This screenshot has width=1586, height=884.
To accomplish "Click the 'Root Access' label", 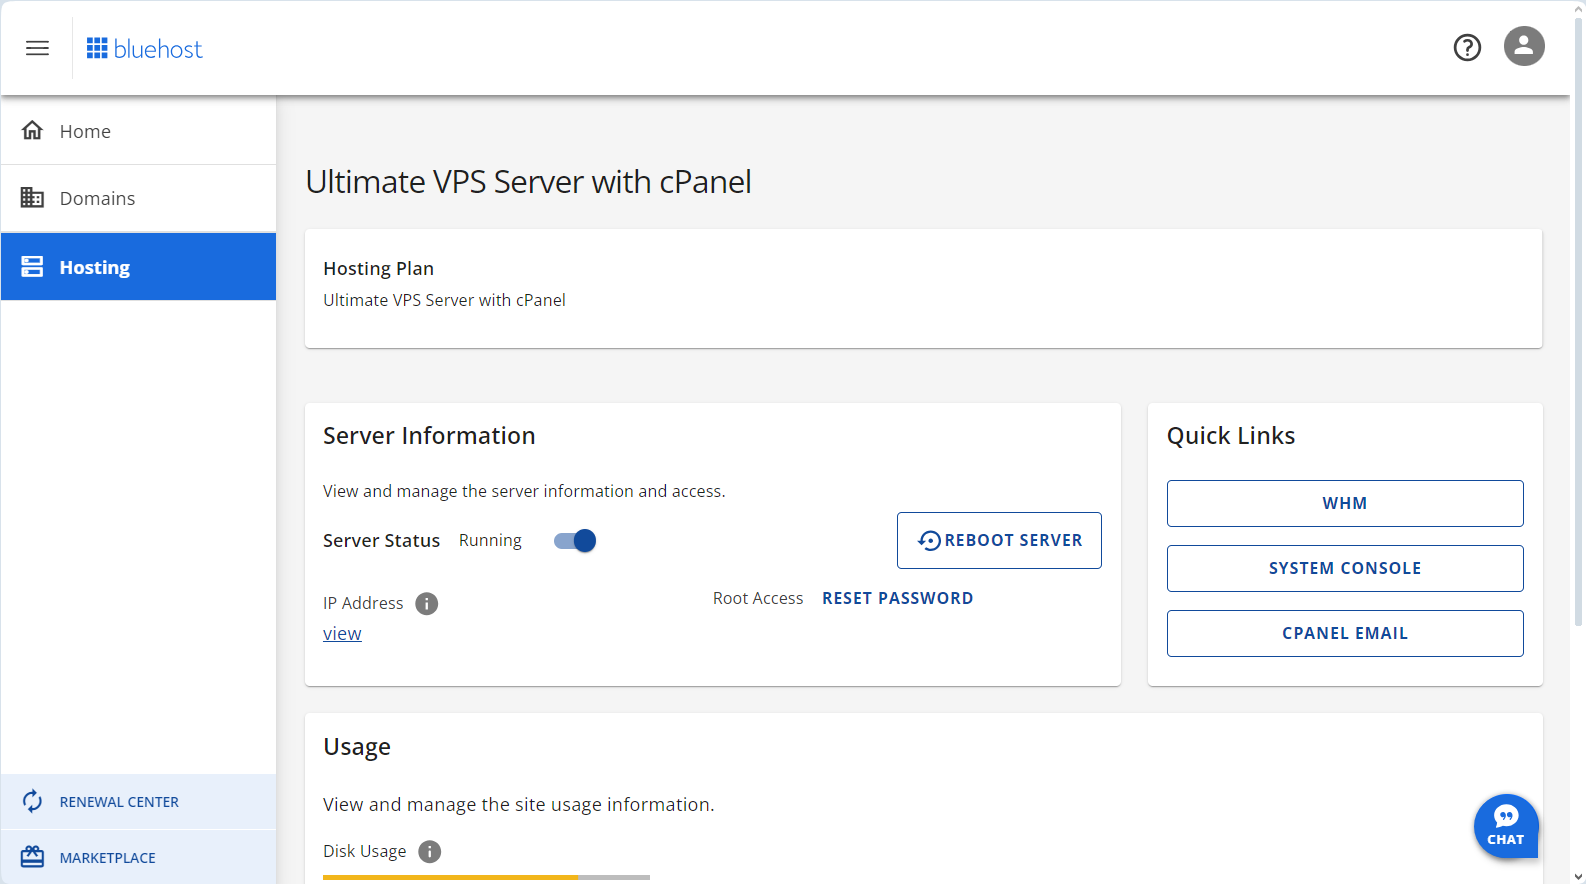I will tap(758, 598).
